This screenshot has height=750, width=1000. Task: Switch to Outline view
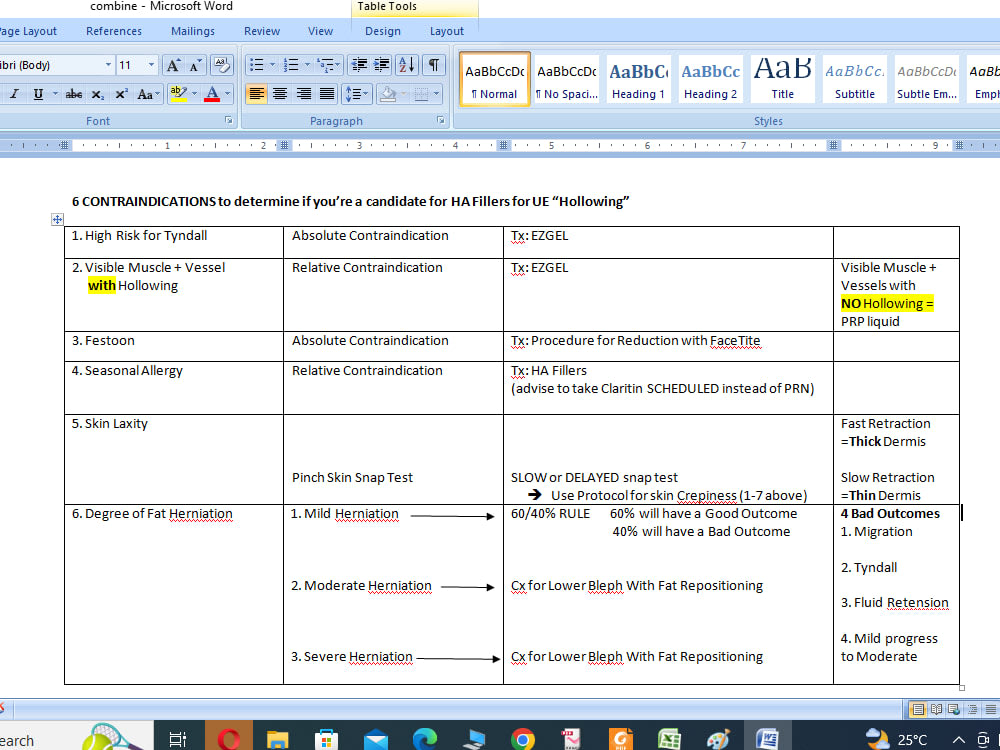973,709
